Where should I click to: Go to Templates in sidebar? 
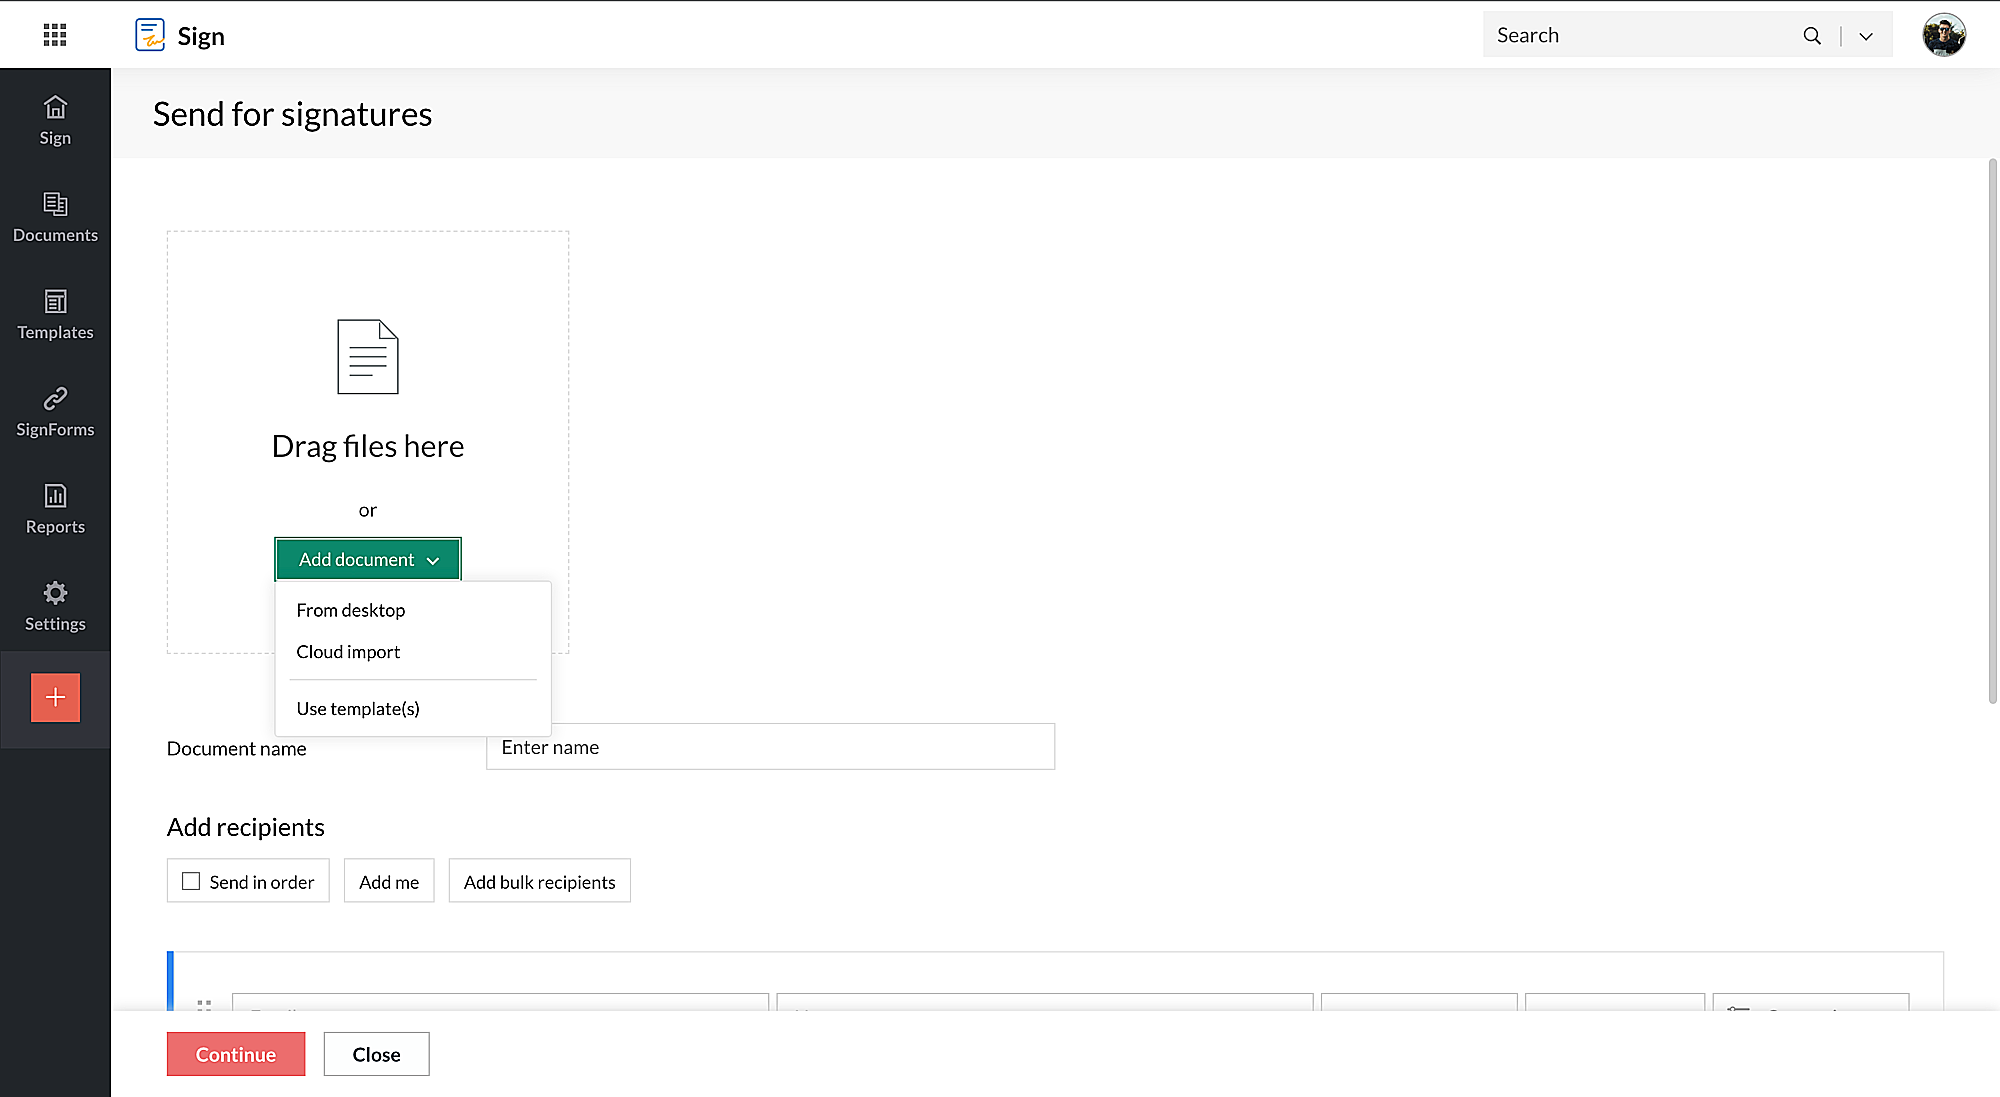click(55, 313)
